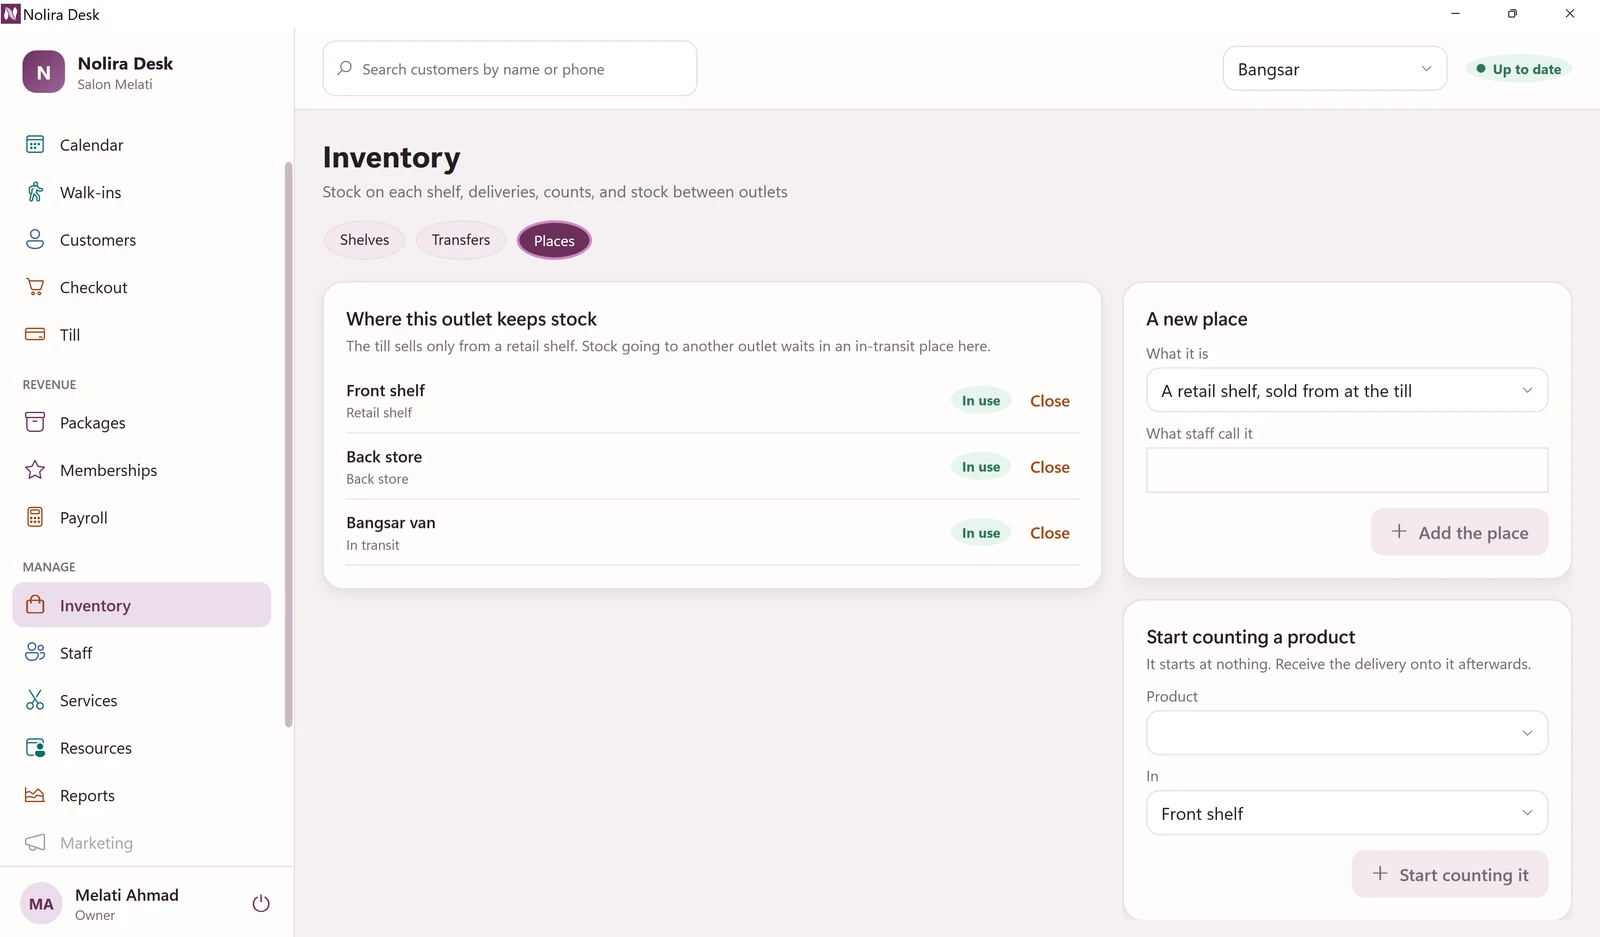Open the Packages icon
Image resolution: width=1600 pixels, height=937 pixels.
[35, 422]
